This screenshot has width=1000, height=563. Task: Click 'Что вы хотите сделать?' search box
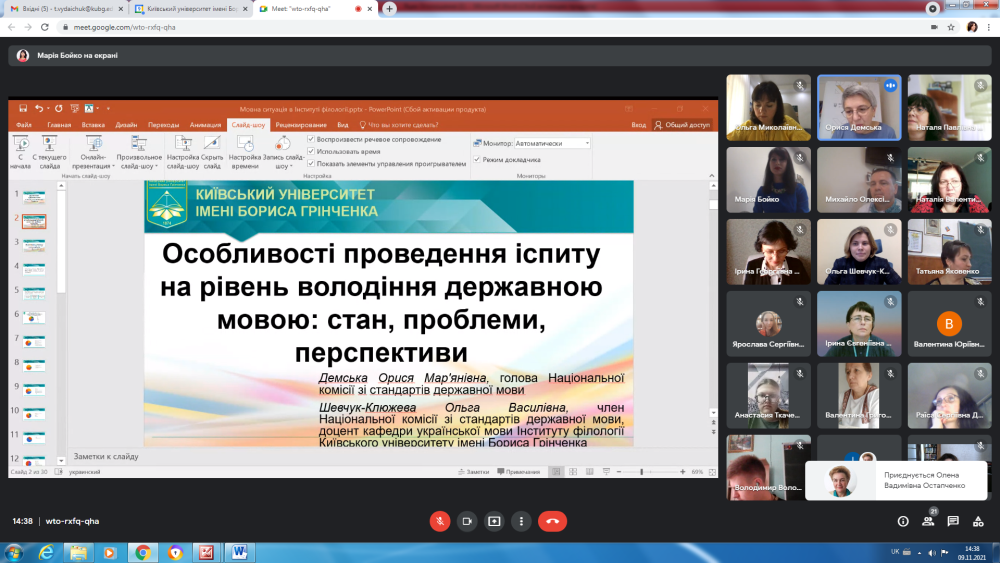click(x=399, y=125)
